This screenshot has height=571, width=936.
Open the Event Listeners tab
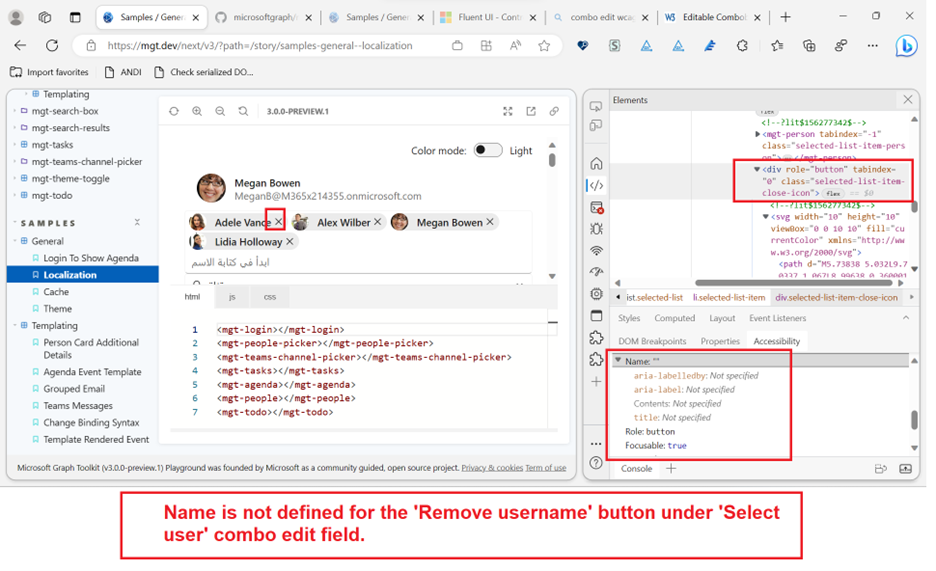pos(777,318)
